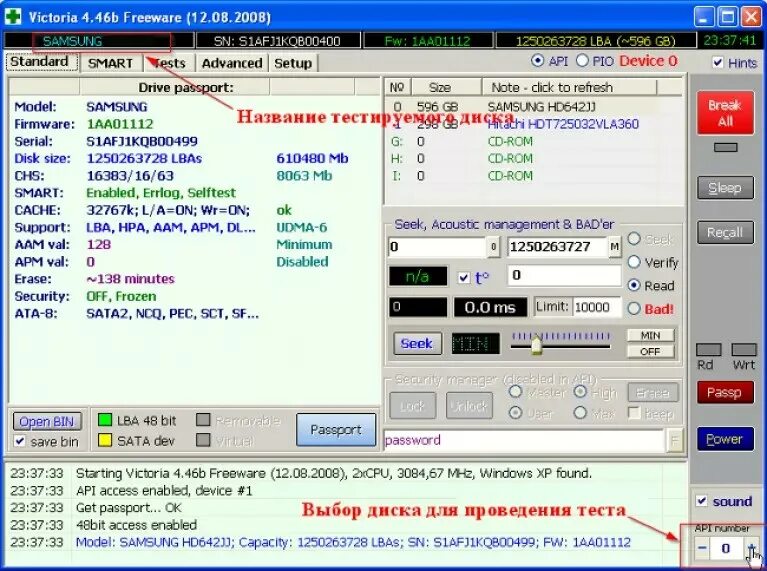Click the 23:37:41 clock display
The width and height of the screenshot is (767, 571).
[x=729, y=41]
